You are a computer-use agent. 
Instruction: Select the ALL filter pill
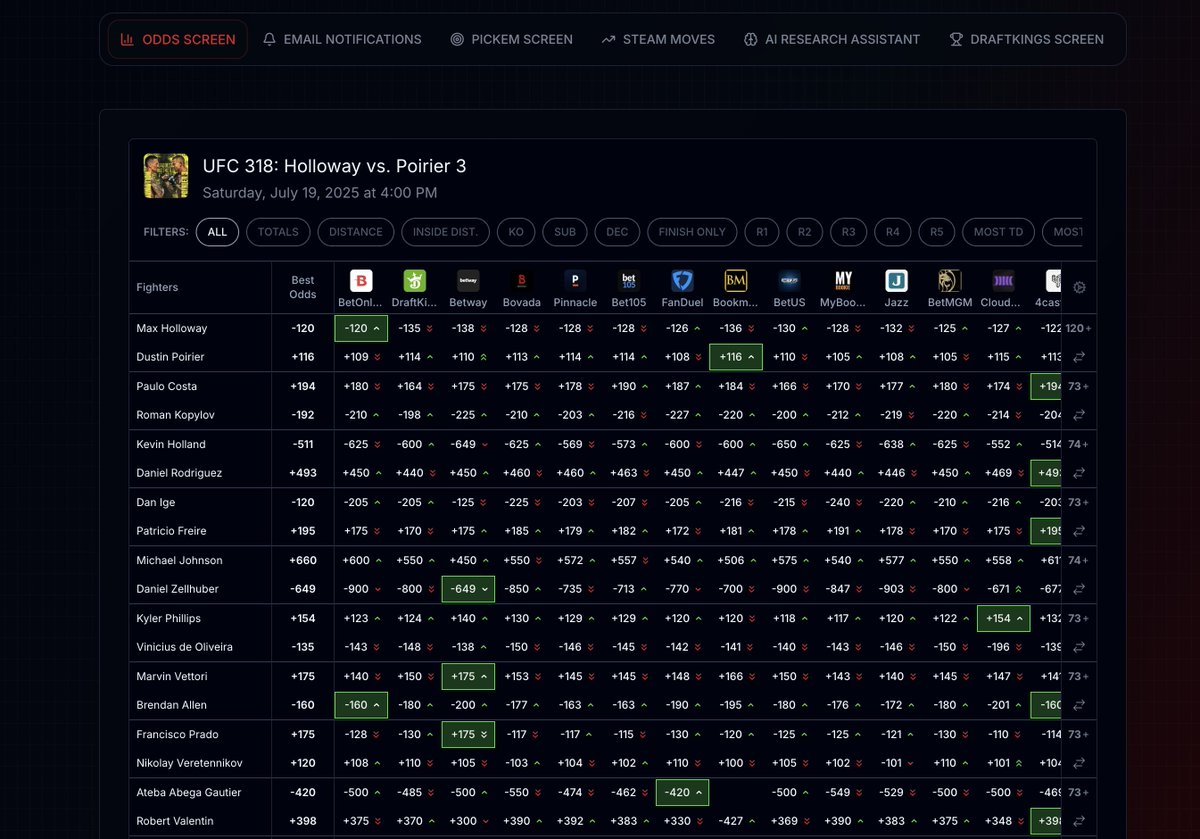pos(217,232)
